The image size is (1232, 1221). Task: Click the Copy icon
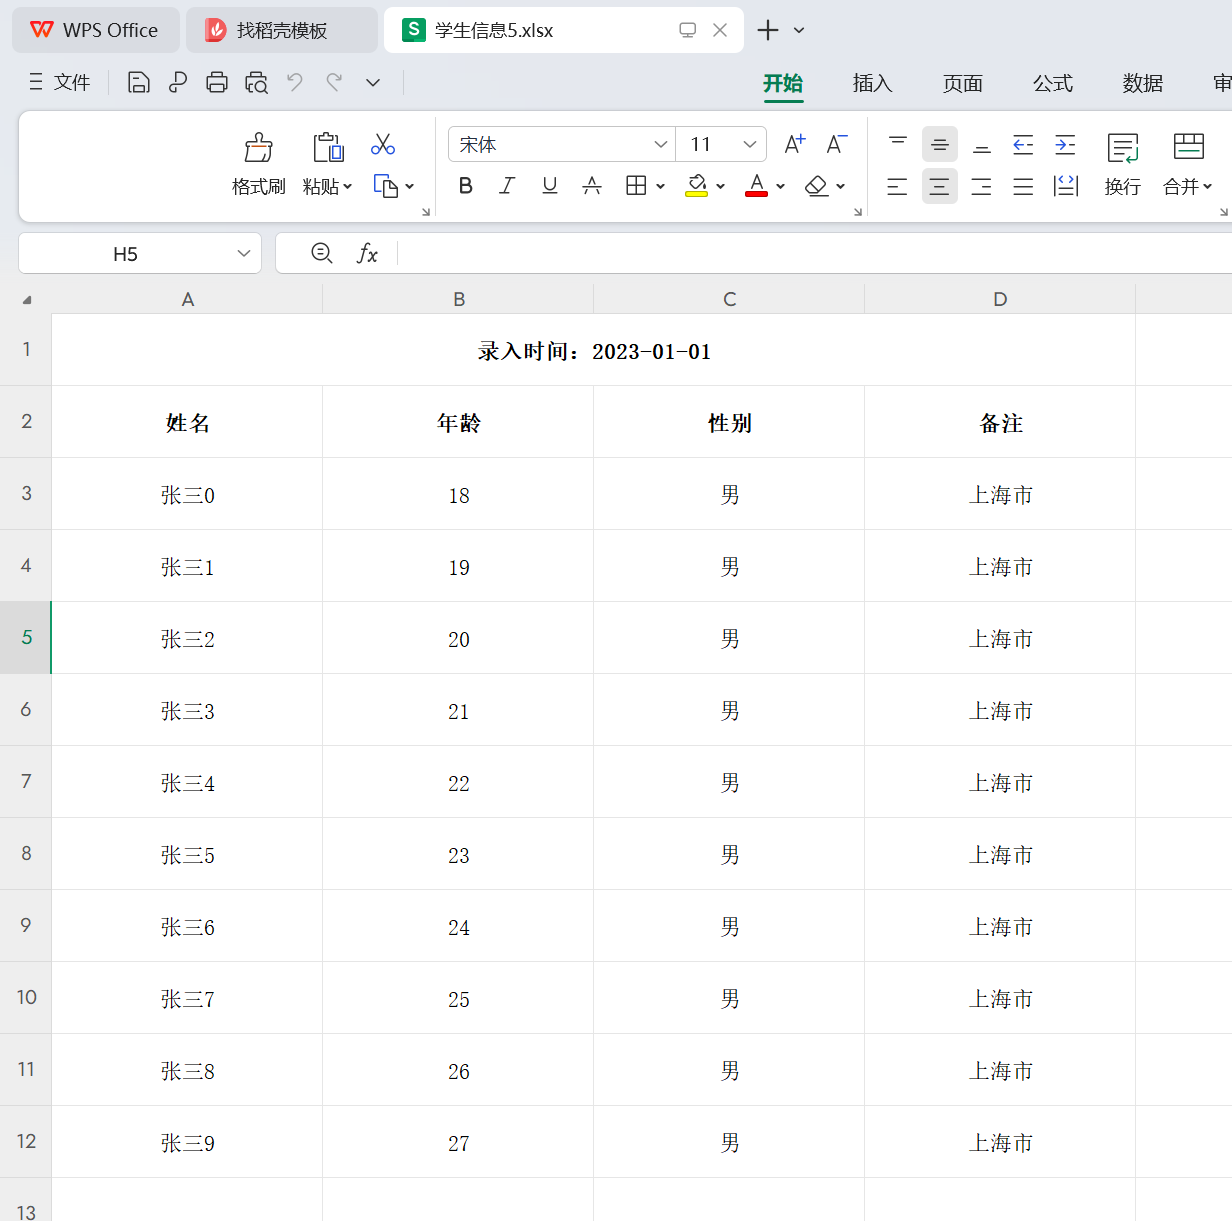386,186
